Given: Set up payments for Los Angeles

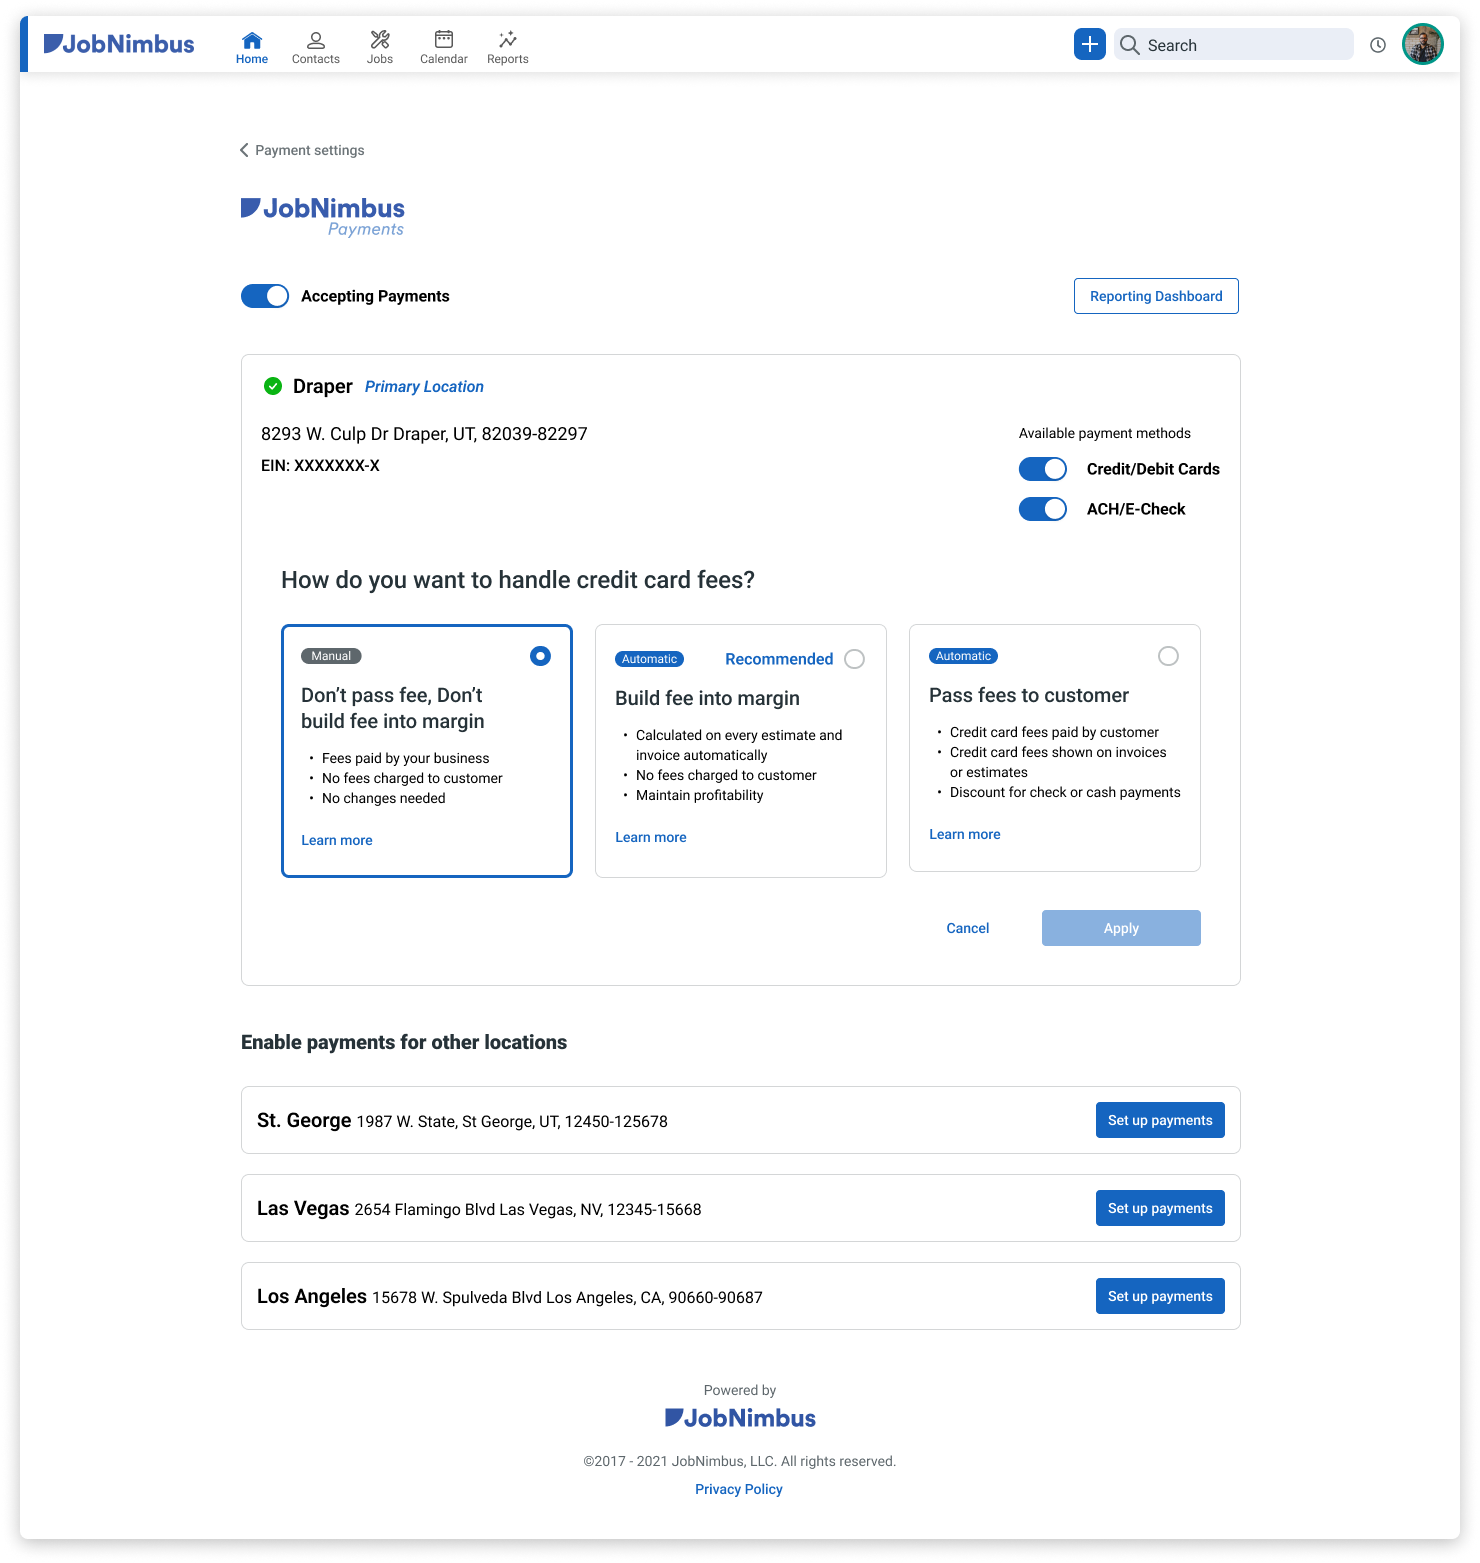Looking at the screenshot, I should [x=1160, y=1296].
